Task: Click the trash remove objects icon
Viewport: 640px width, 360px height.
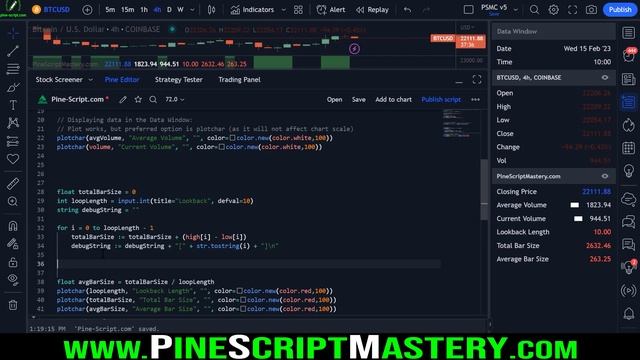Action: click(x=13, y=304)
